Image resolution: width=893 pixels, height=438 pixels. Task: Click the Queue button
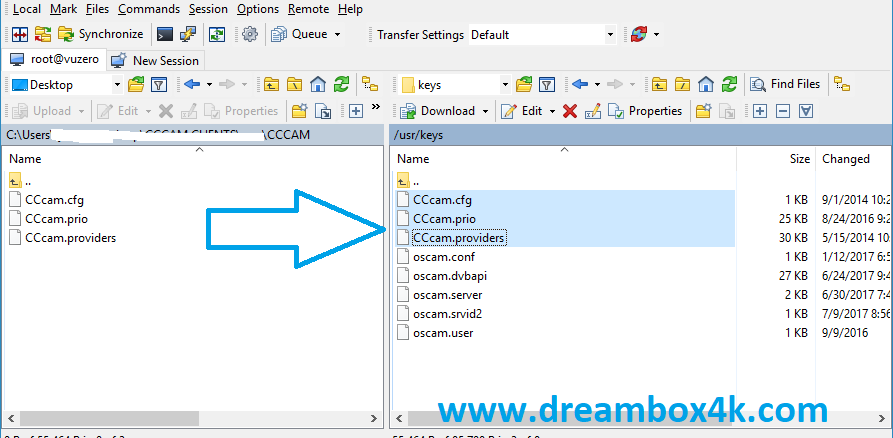coord(300,34)
